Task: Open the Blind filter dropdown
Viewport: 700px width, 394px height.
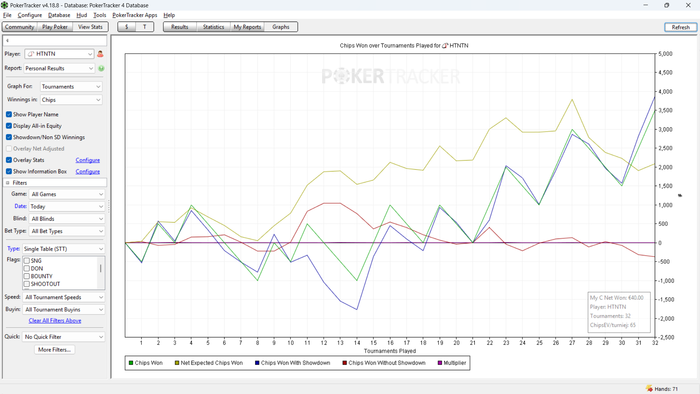Action: click(67, 219)
